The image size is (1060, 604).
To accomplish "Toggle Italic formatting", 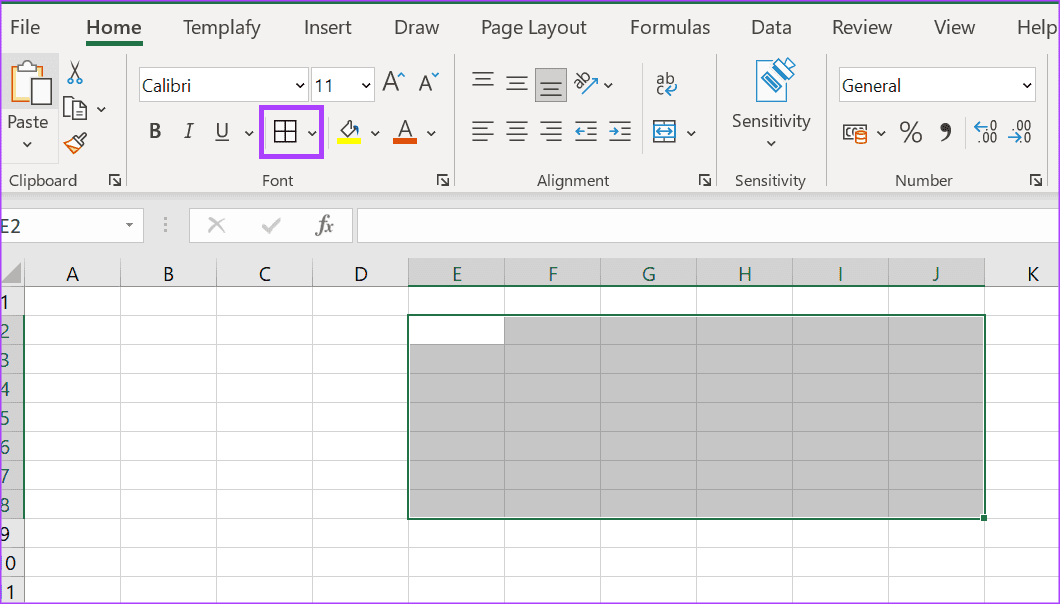I will coord(189,131).
